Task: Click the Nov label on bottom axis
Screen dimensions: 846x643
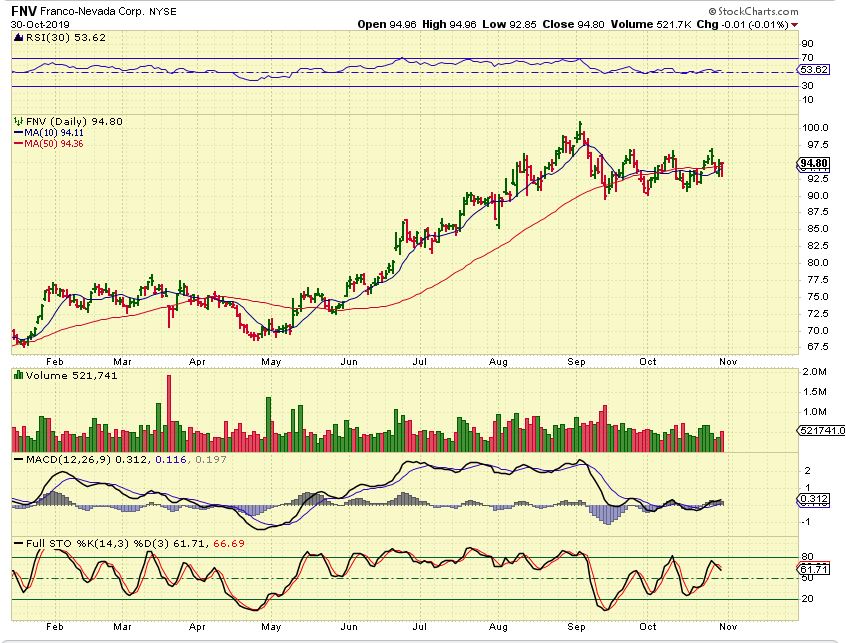Action: [x=728, y=627]
